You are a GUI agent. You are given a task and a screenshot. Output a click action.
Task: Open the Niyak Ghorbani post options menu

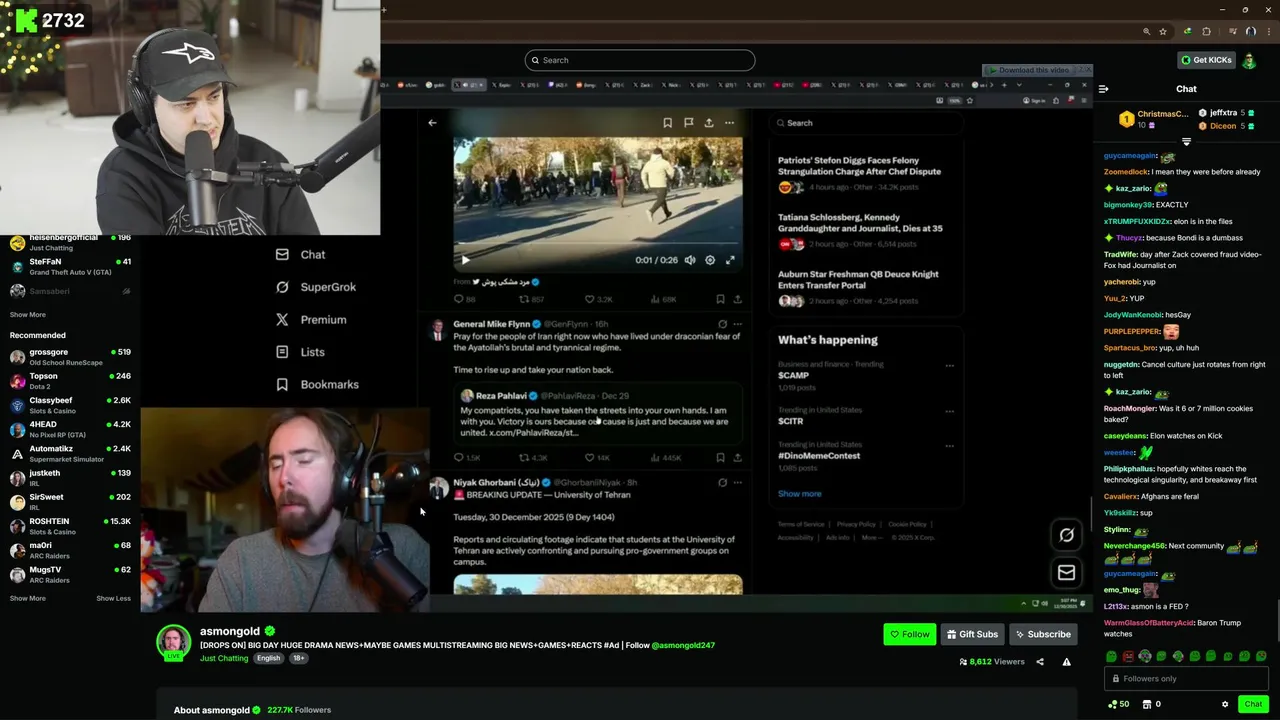pos(738,482)
